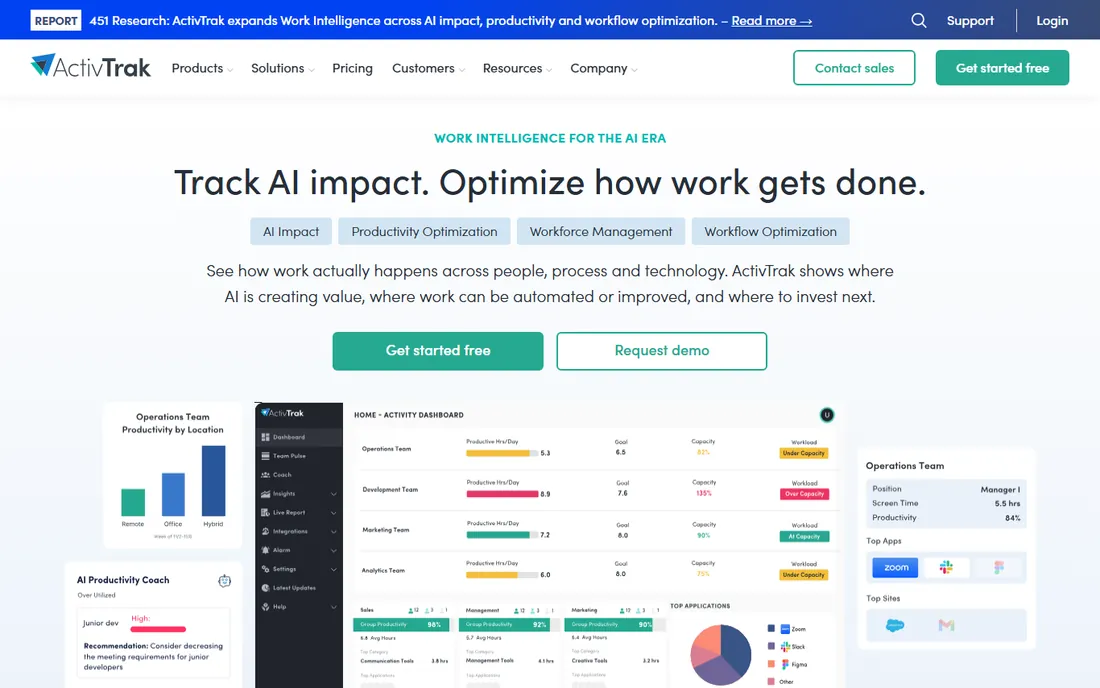The image size is (1100, 688).
Task: Click the Sales Group Productivity 98% bar
Action: pos(401,624)
